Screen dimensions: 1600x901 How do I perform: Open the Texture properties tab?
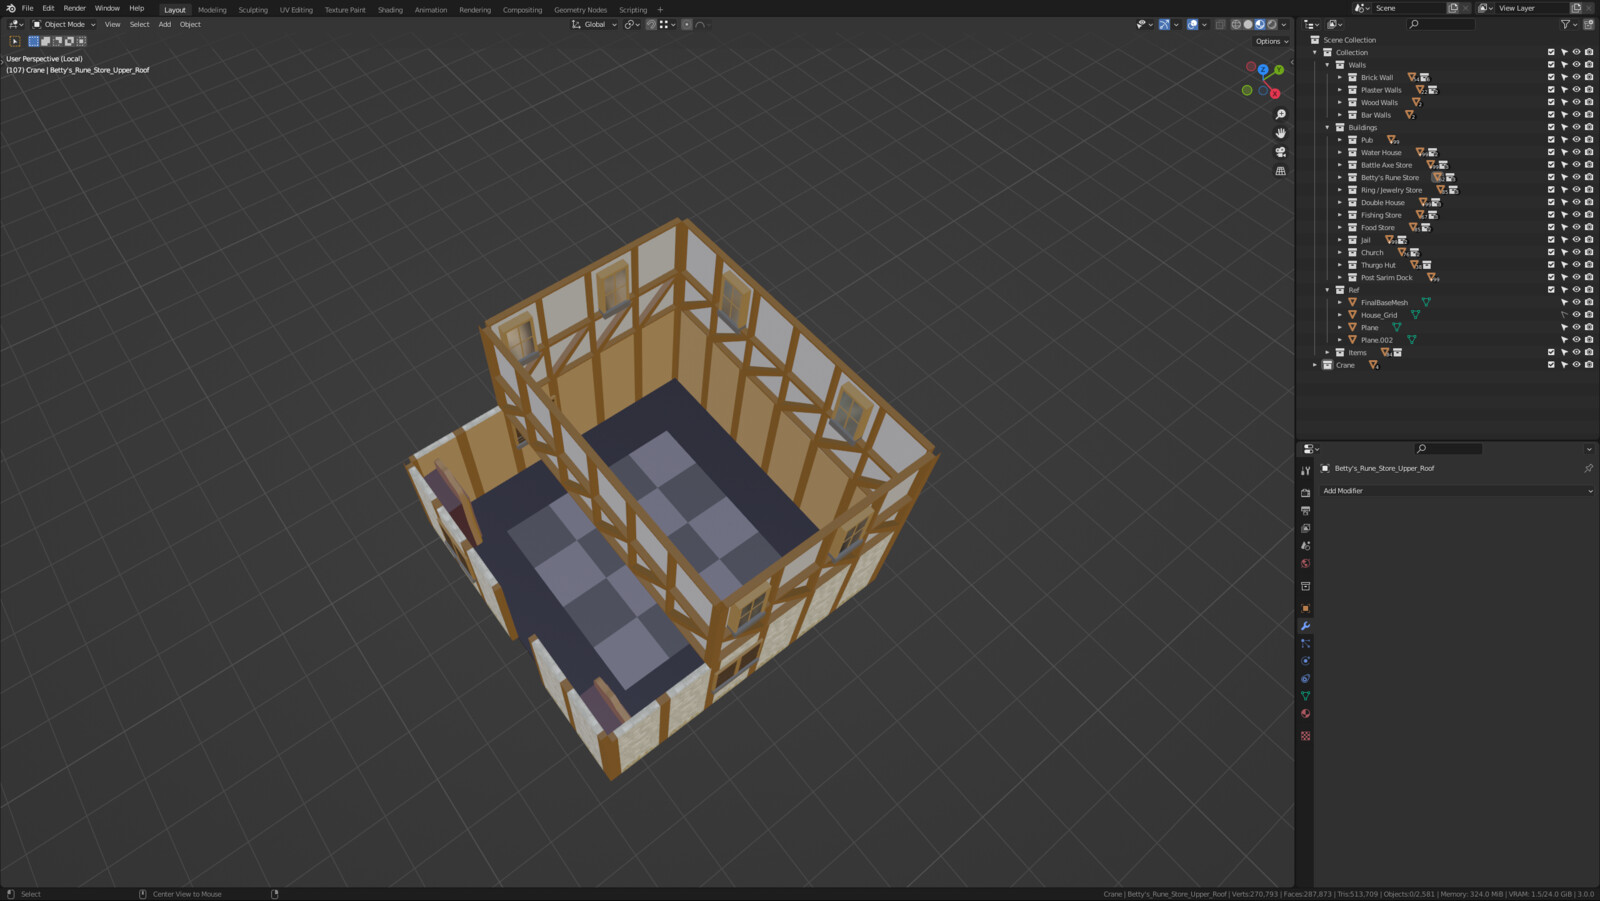point(1305,736)
